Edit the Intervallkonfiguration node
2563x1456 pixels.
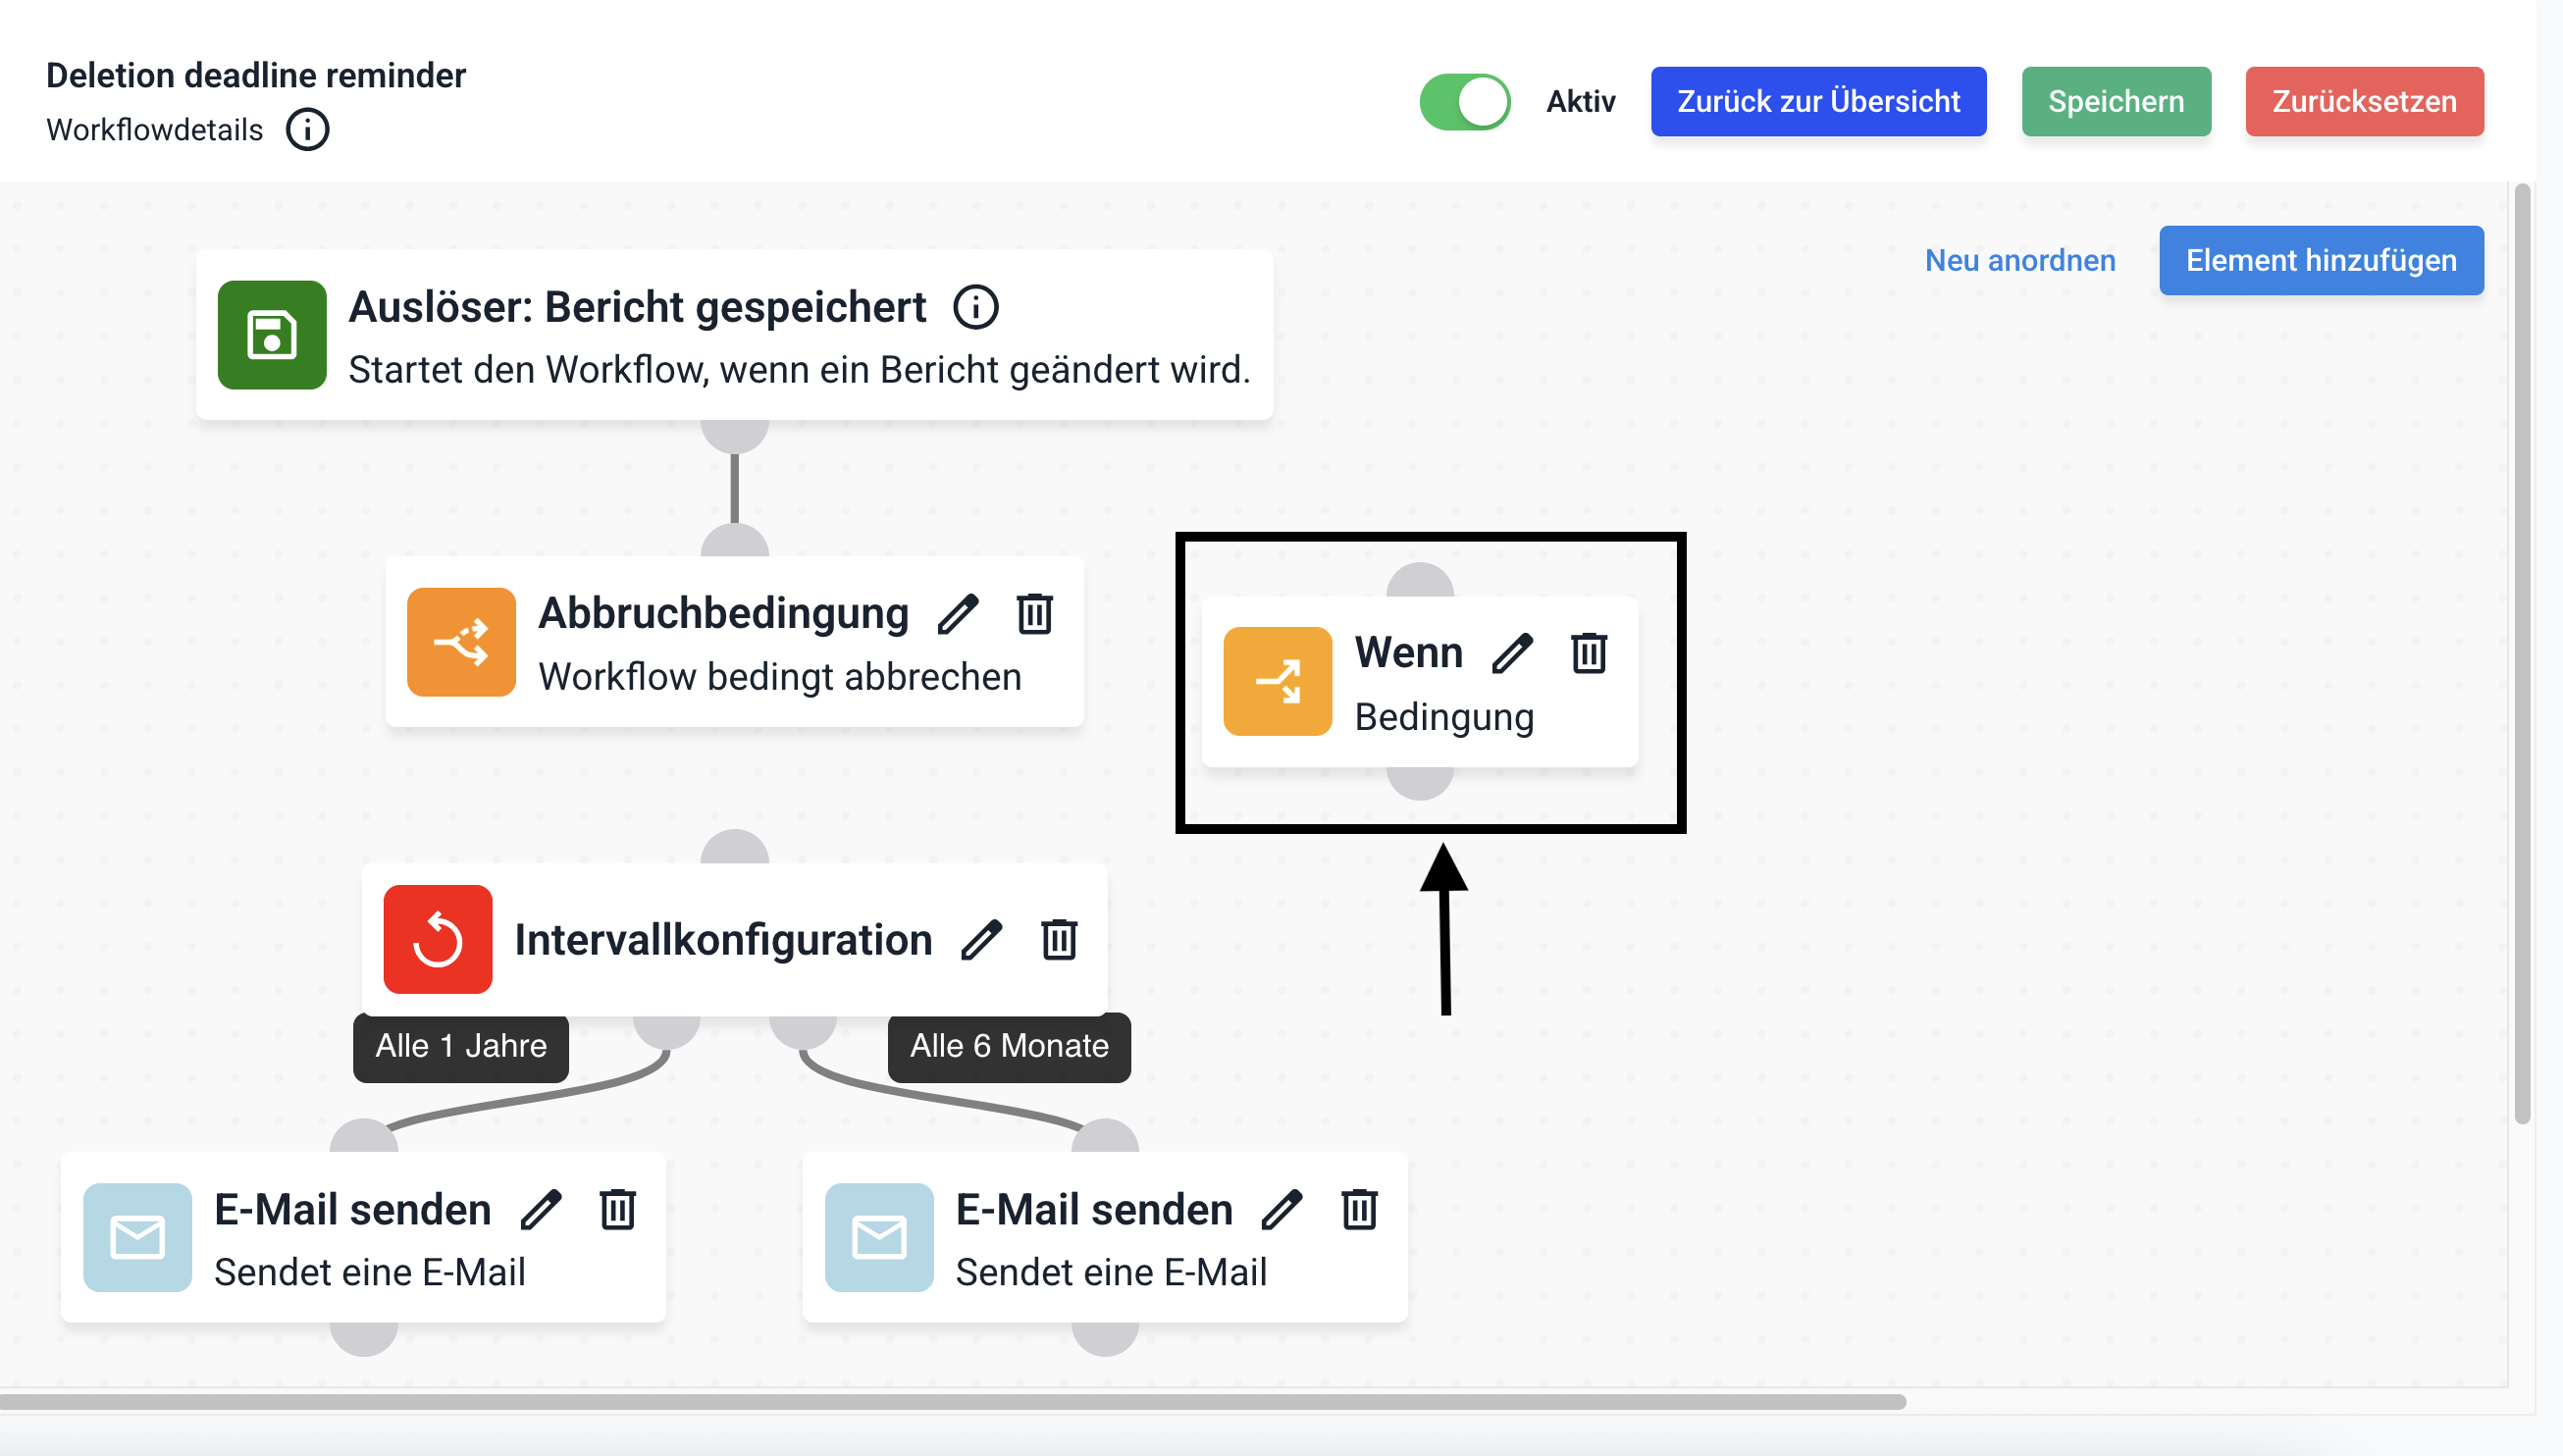(x=981, y=940)
